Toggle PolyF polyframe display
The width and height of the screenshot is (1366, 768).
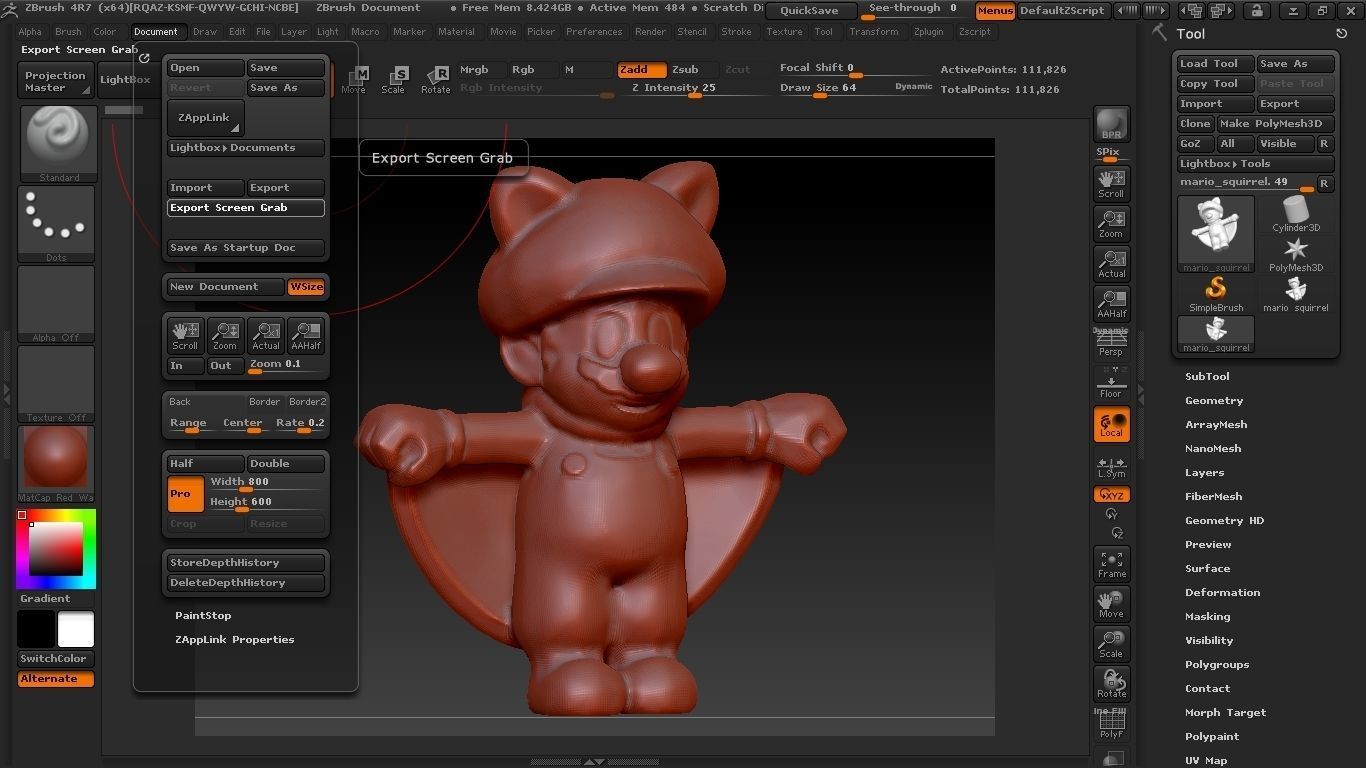tap(1111, 724)
